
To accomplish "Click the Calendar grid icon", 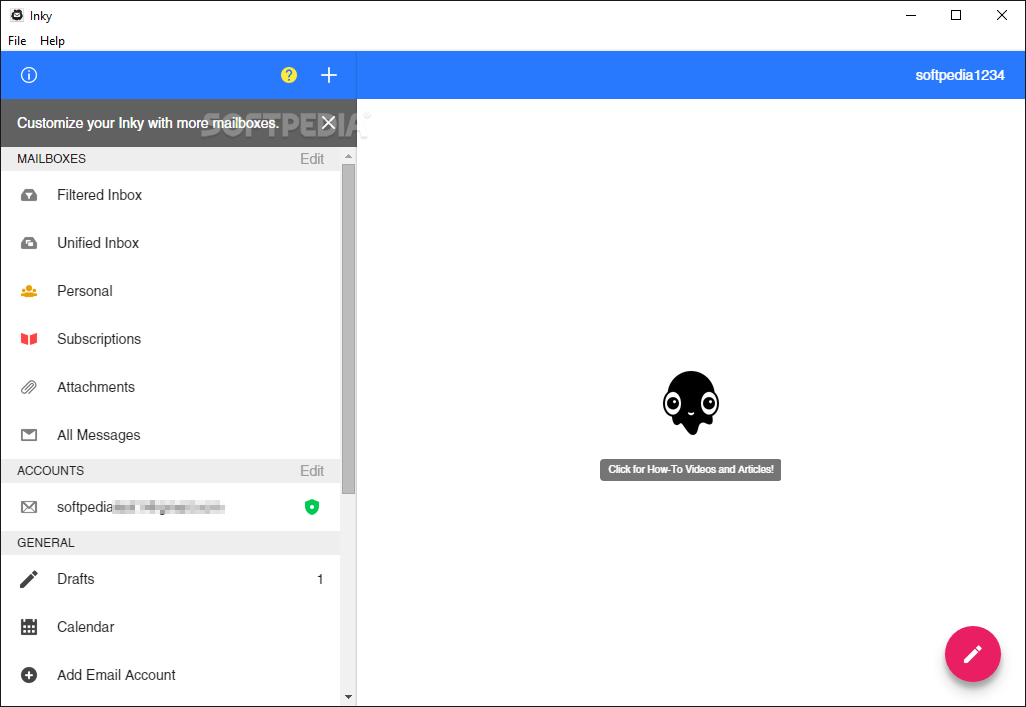I will tap(29, 626).
